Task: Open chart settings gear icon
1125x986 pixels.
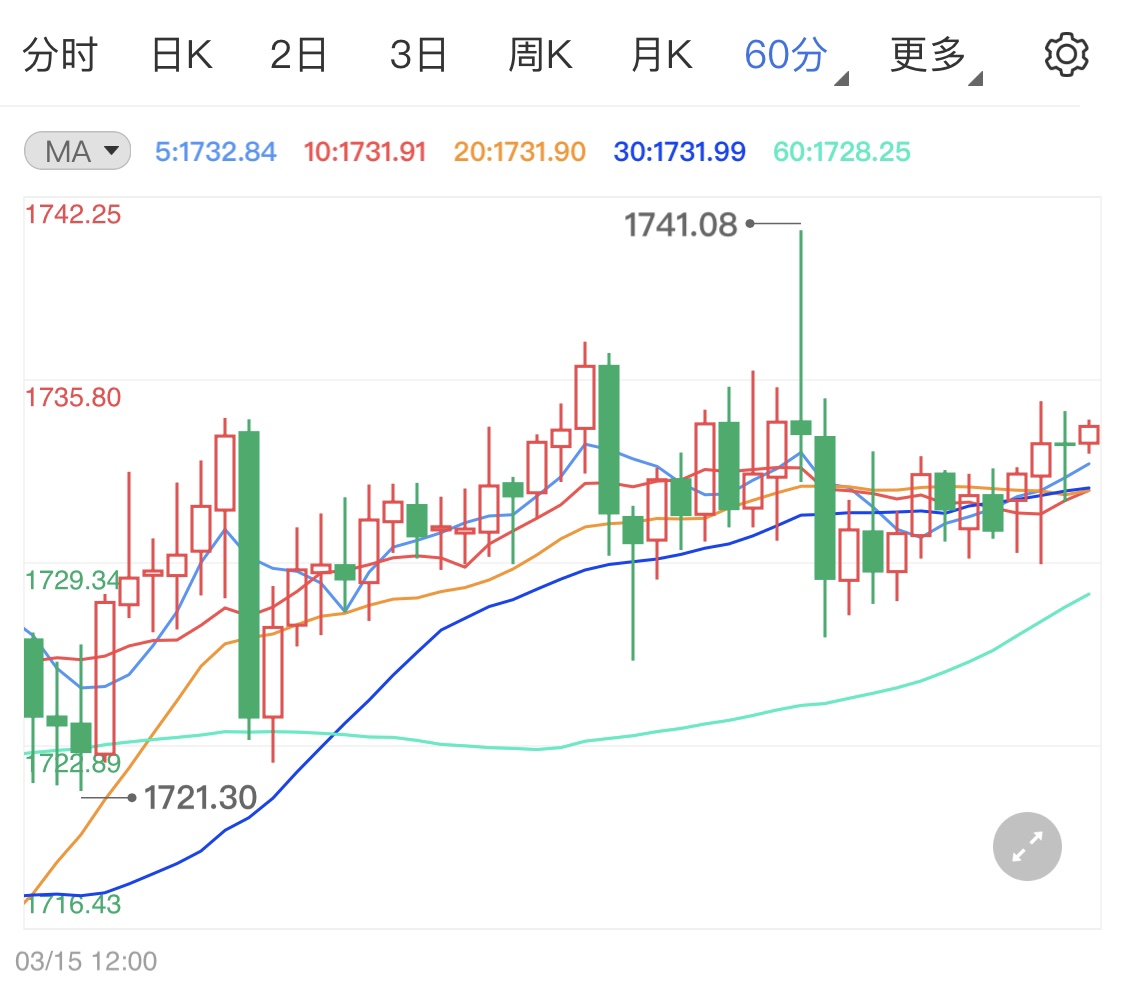Action: 1065,55
